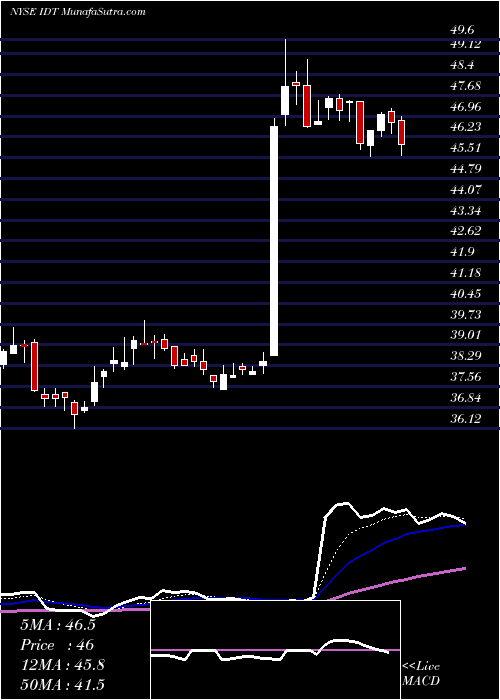The image size is (500, 700).
Task: Click the MACD inset chart panel
Action: point(275,650)
